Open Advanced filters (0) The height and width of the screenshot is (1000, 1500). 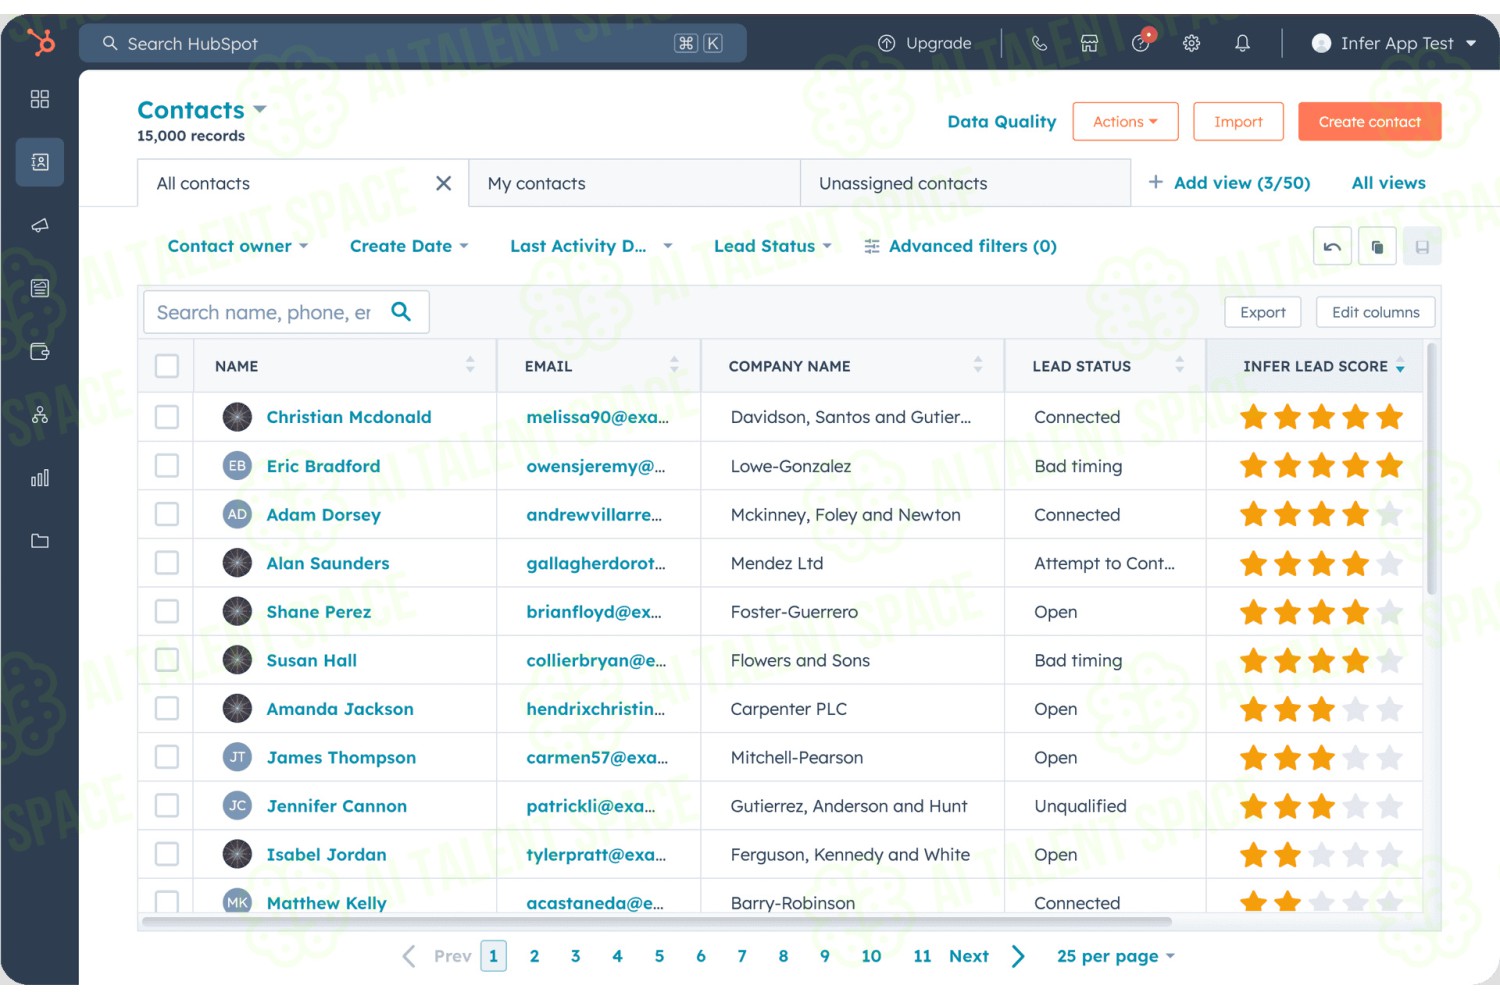(x=960, y=246)
